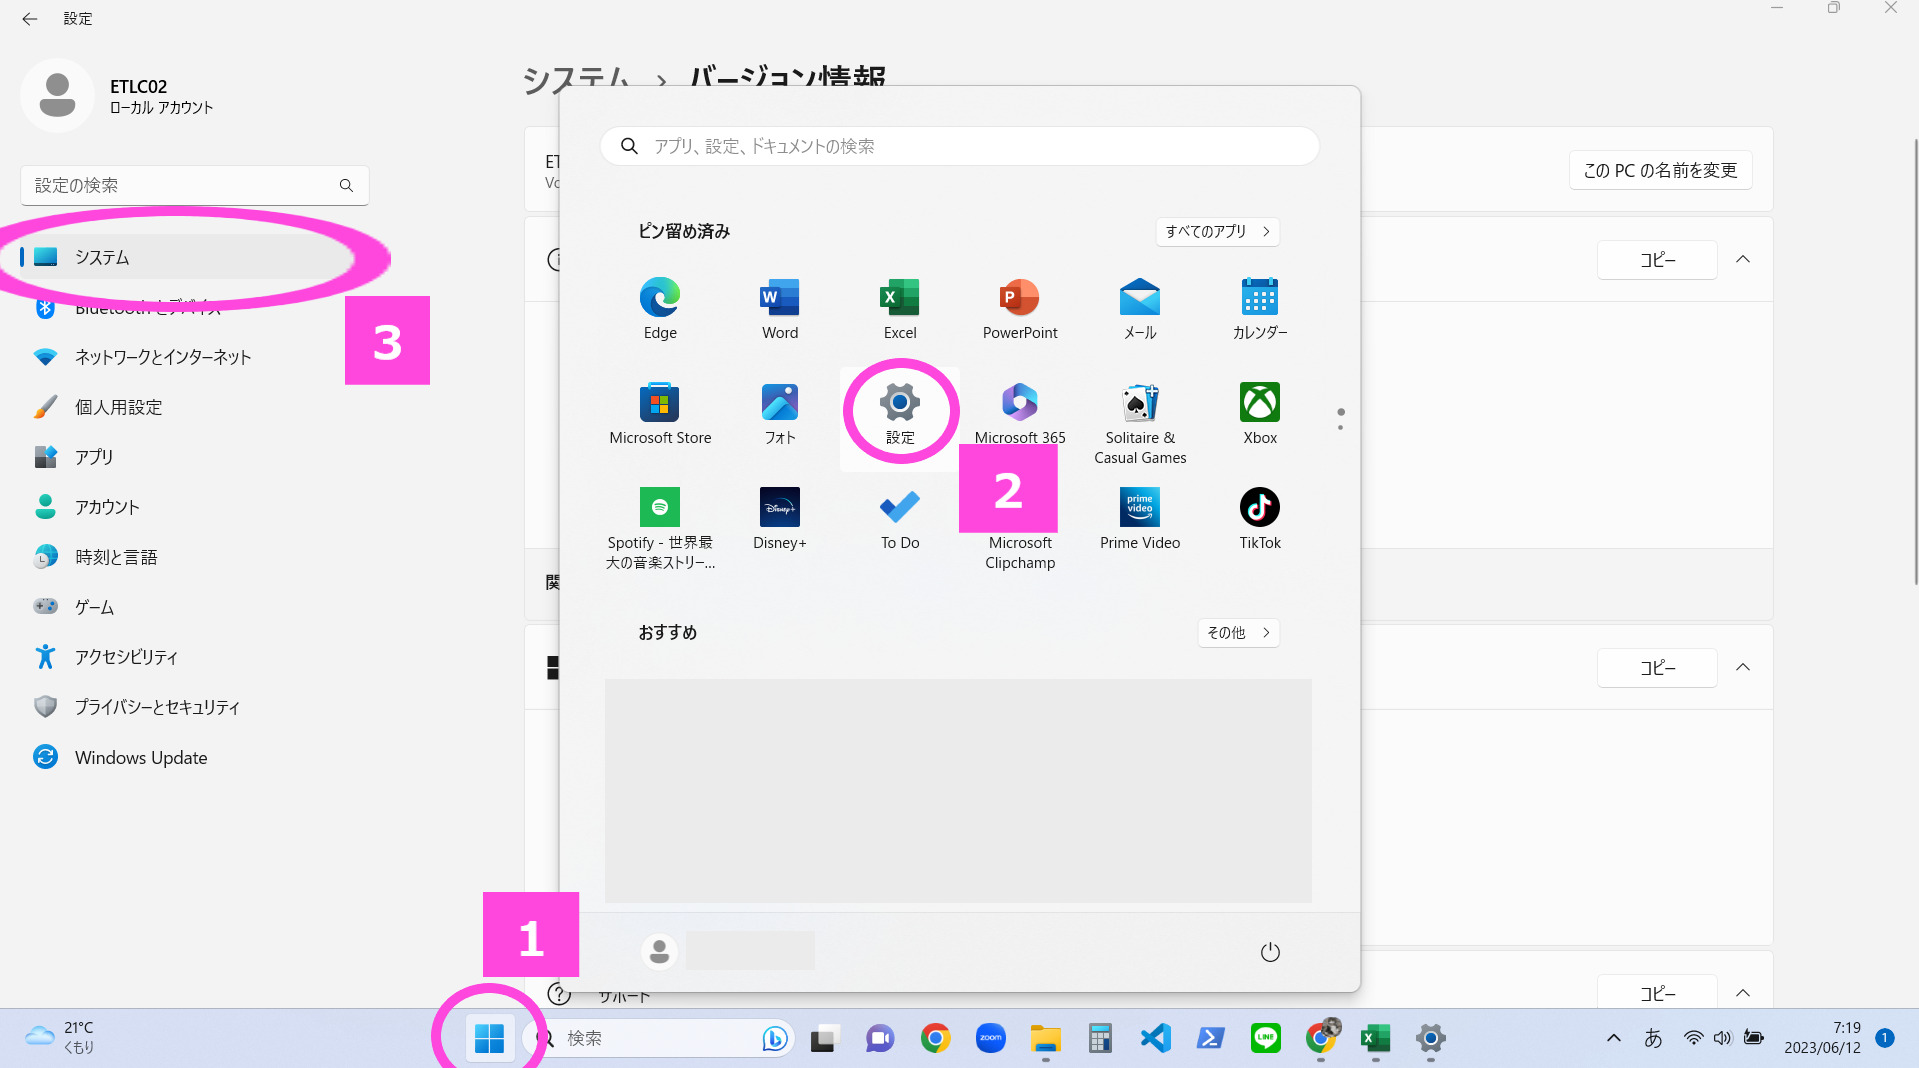1919x1068 pixels.
Task: Launch Microsoft 365 app
Action: coord(1020,414)
